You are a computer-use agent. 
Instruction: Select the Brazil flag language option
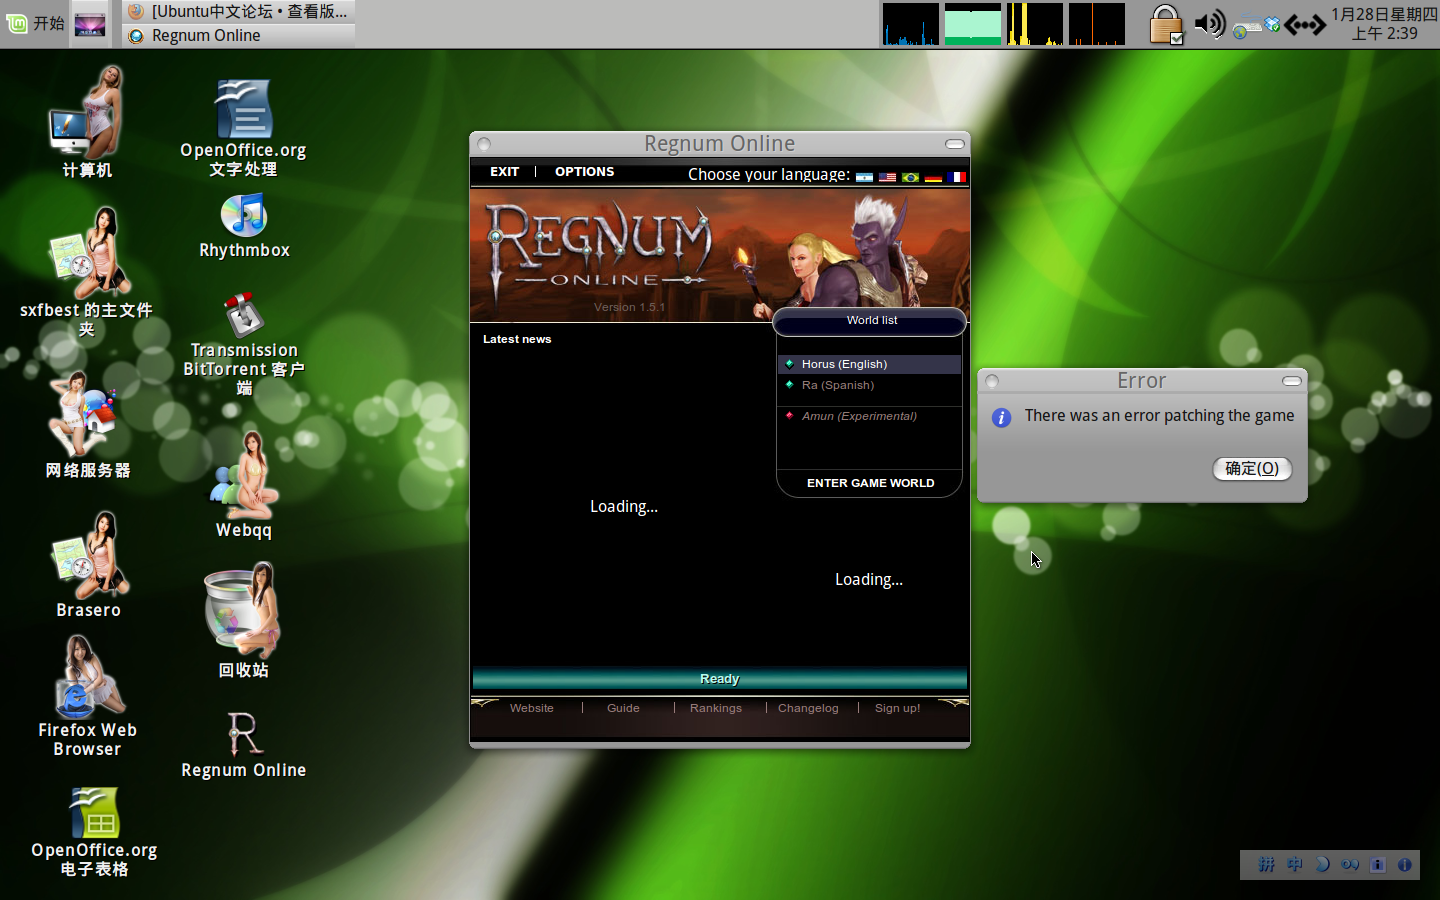pyautogui.click(x=910, y=177)
